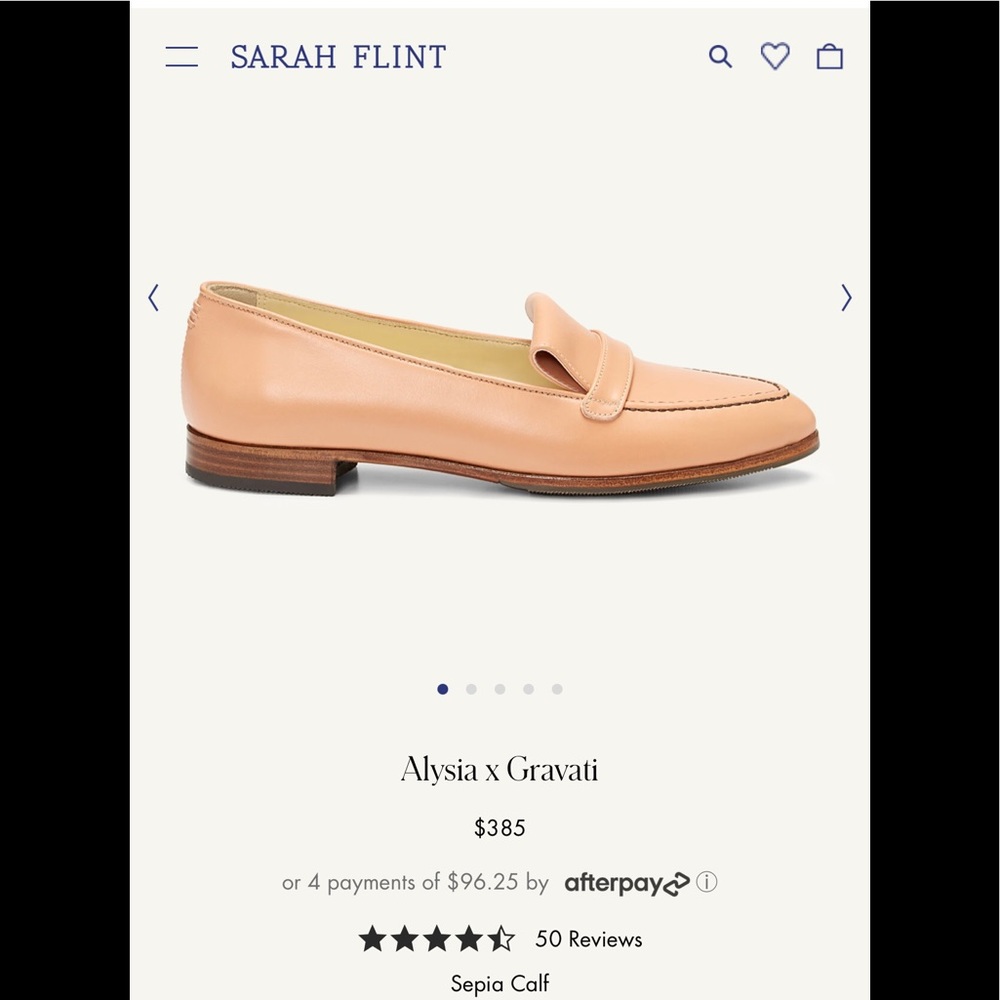Open the hamburger navigation menu

pos(182,57)
